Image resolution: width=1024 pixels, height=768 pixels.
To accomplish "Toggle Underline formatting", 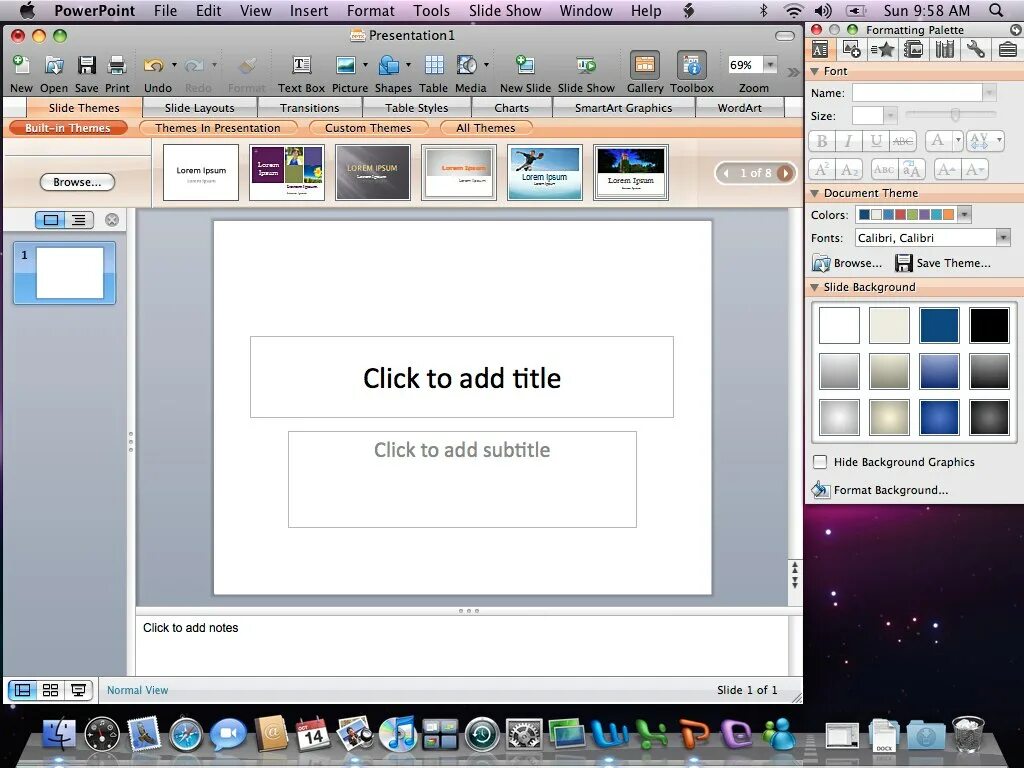I will point(876,140).
